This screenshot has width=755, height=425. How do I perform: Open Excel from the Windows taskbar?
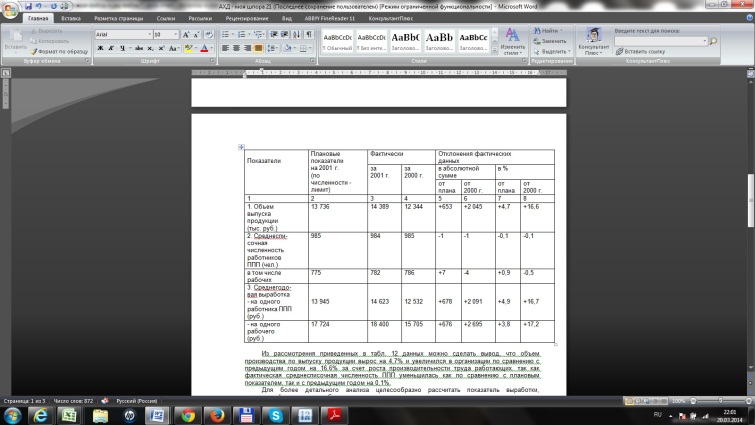pyautogui.click(x=69, y=415)
